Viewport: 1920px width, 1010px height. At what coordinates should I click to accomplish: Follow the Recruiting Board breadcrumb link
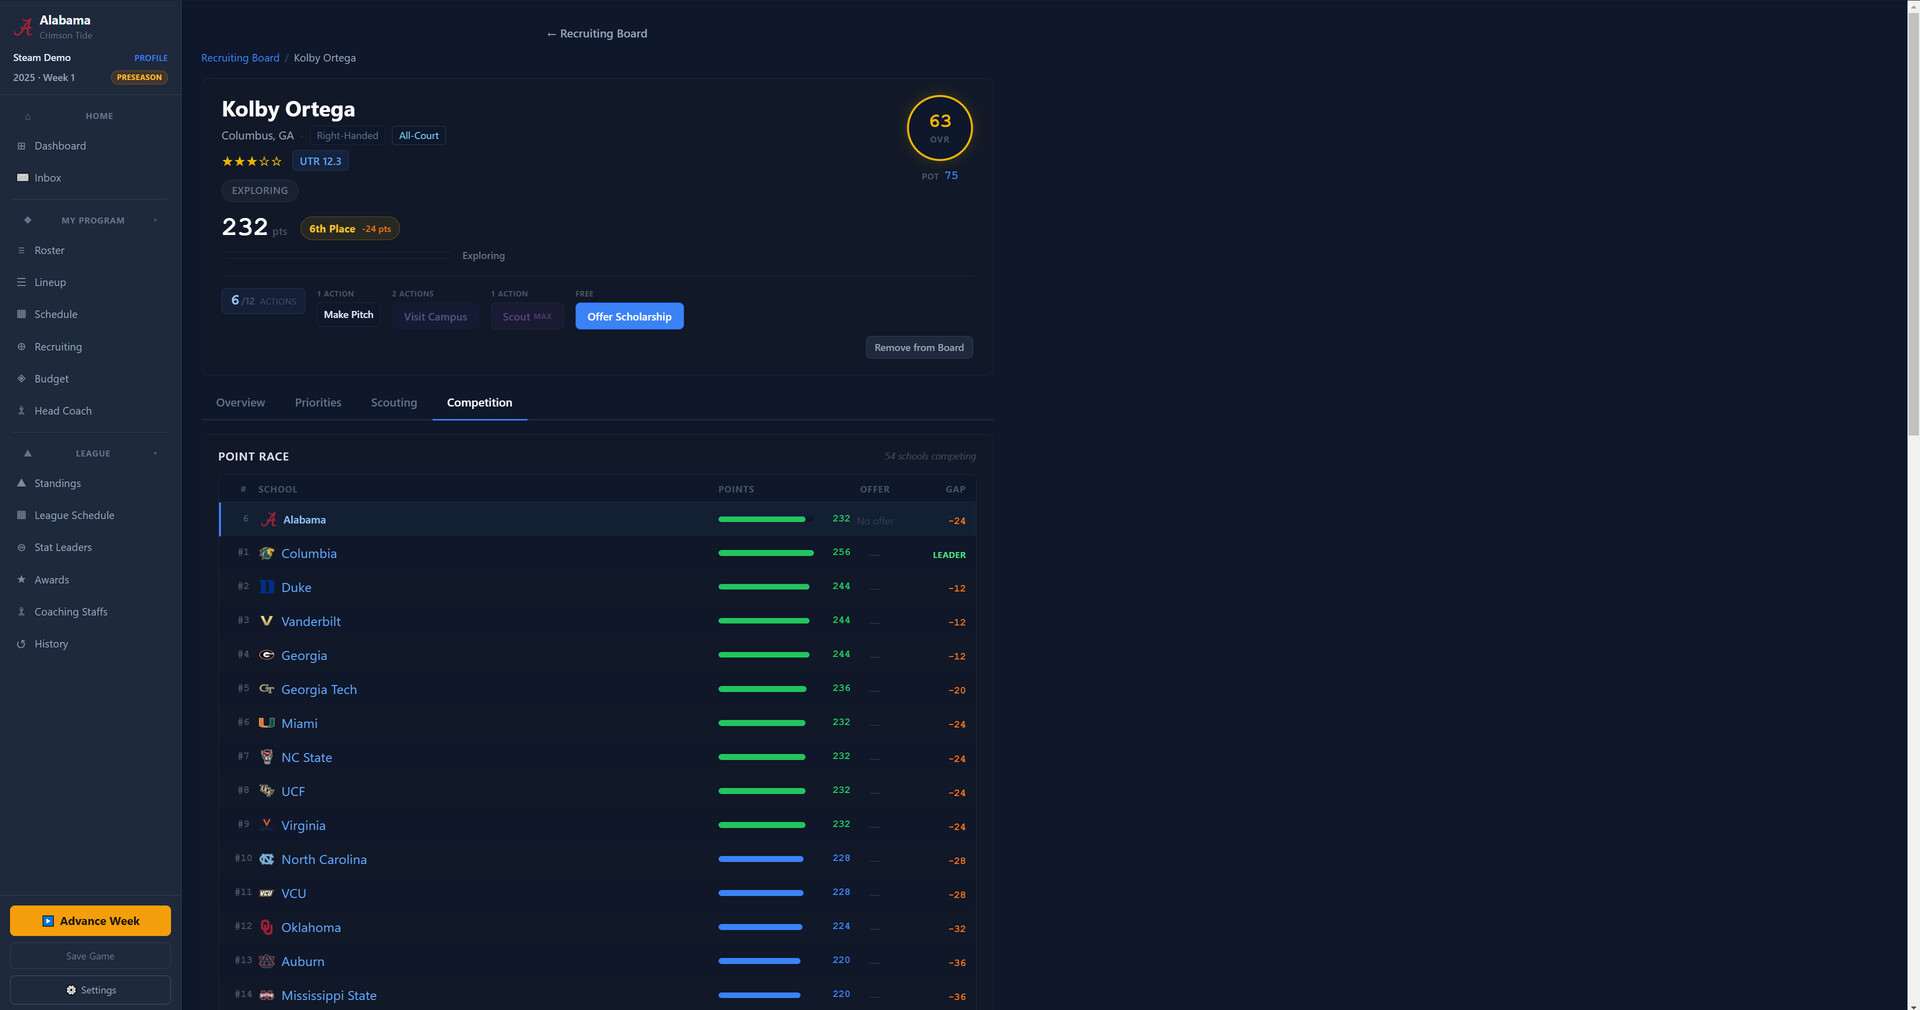click(240, 58)
